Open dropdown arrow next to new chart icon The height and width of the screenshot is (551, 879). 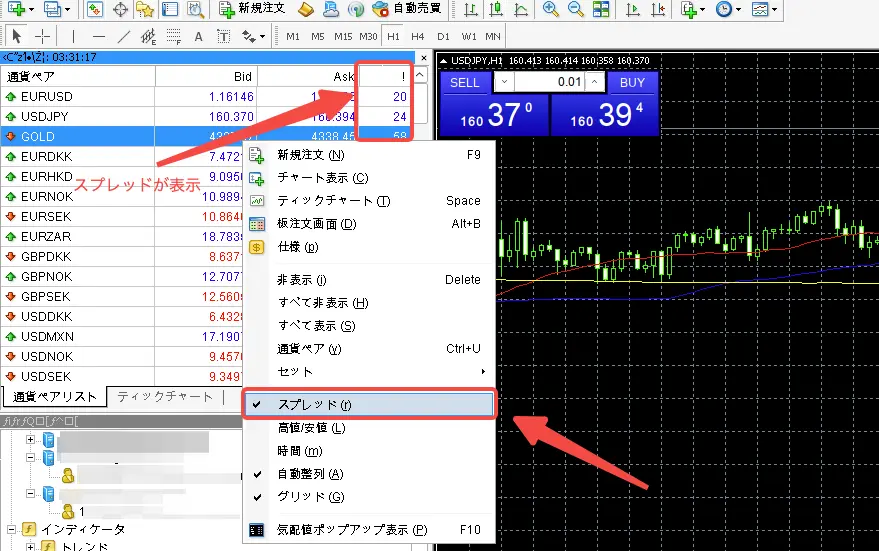(31, 9)
